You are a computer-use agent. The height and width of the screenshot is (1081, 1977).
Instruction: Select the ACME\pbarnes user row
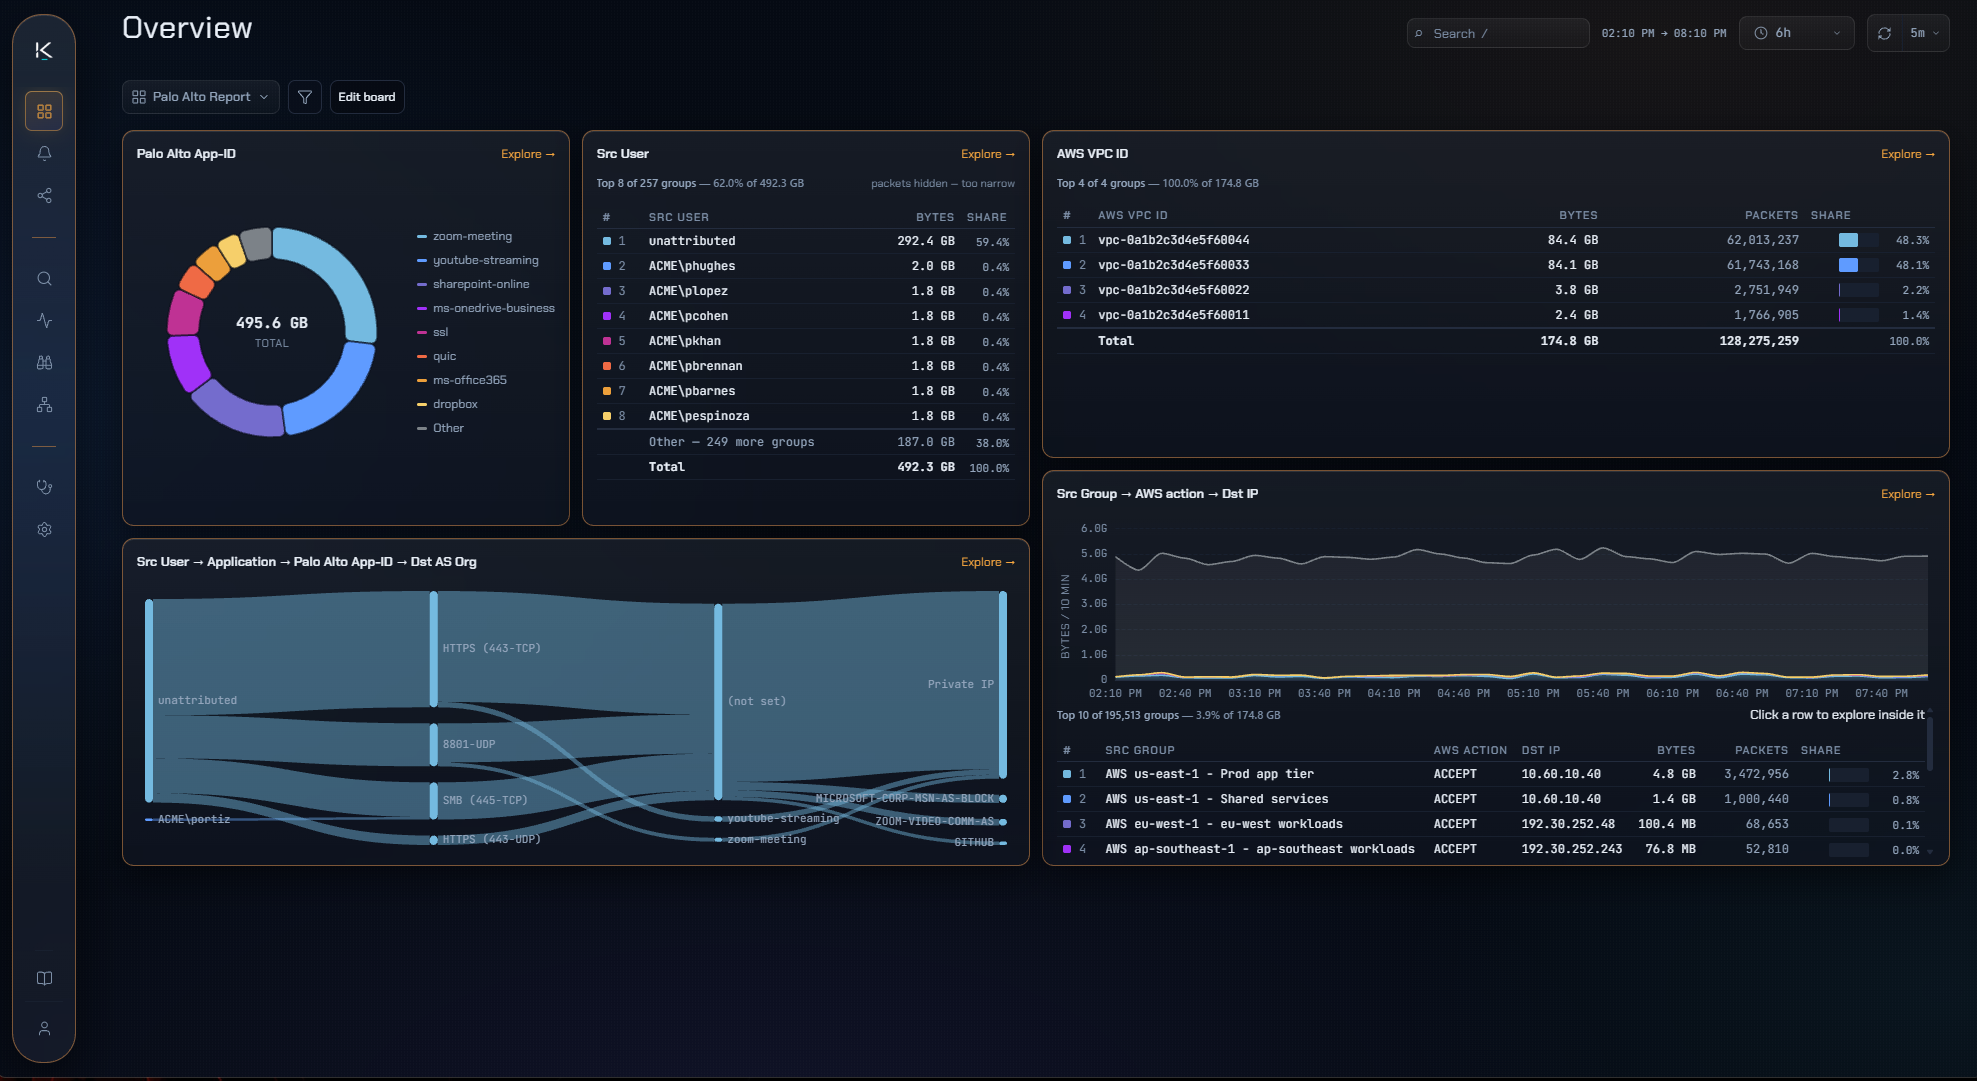point(806,391)
